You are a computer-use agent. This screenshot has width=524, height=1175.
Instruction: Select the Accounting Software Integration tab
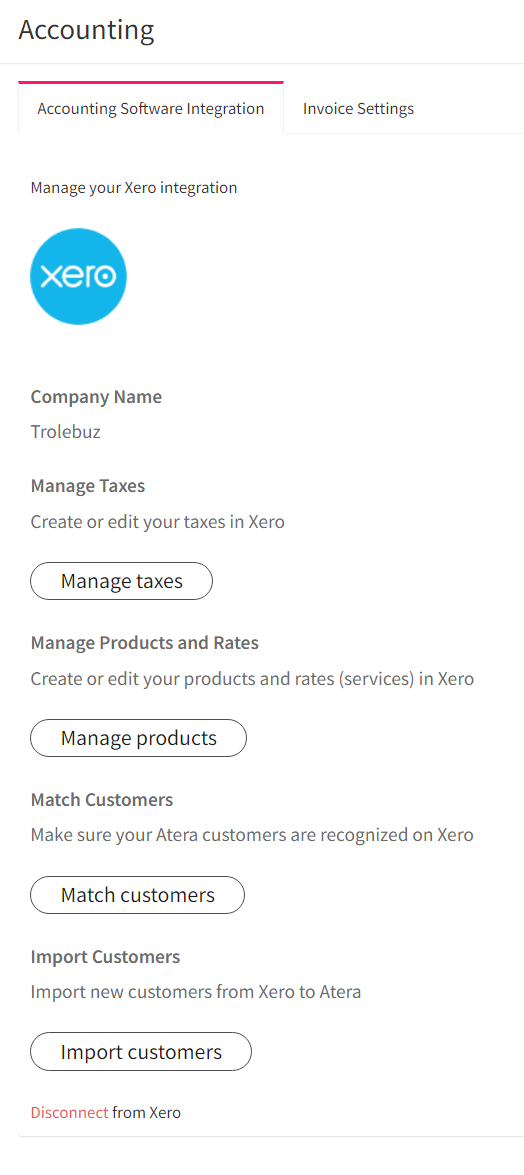coord(151,109)
